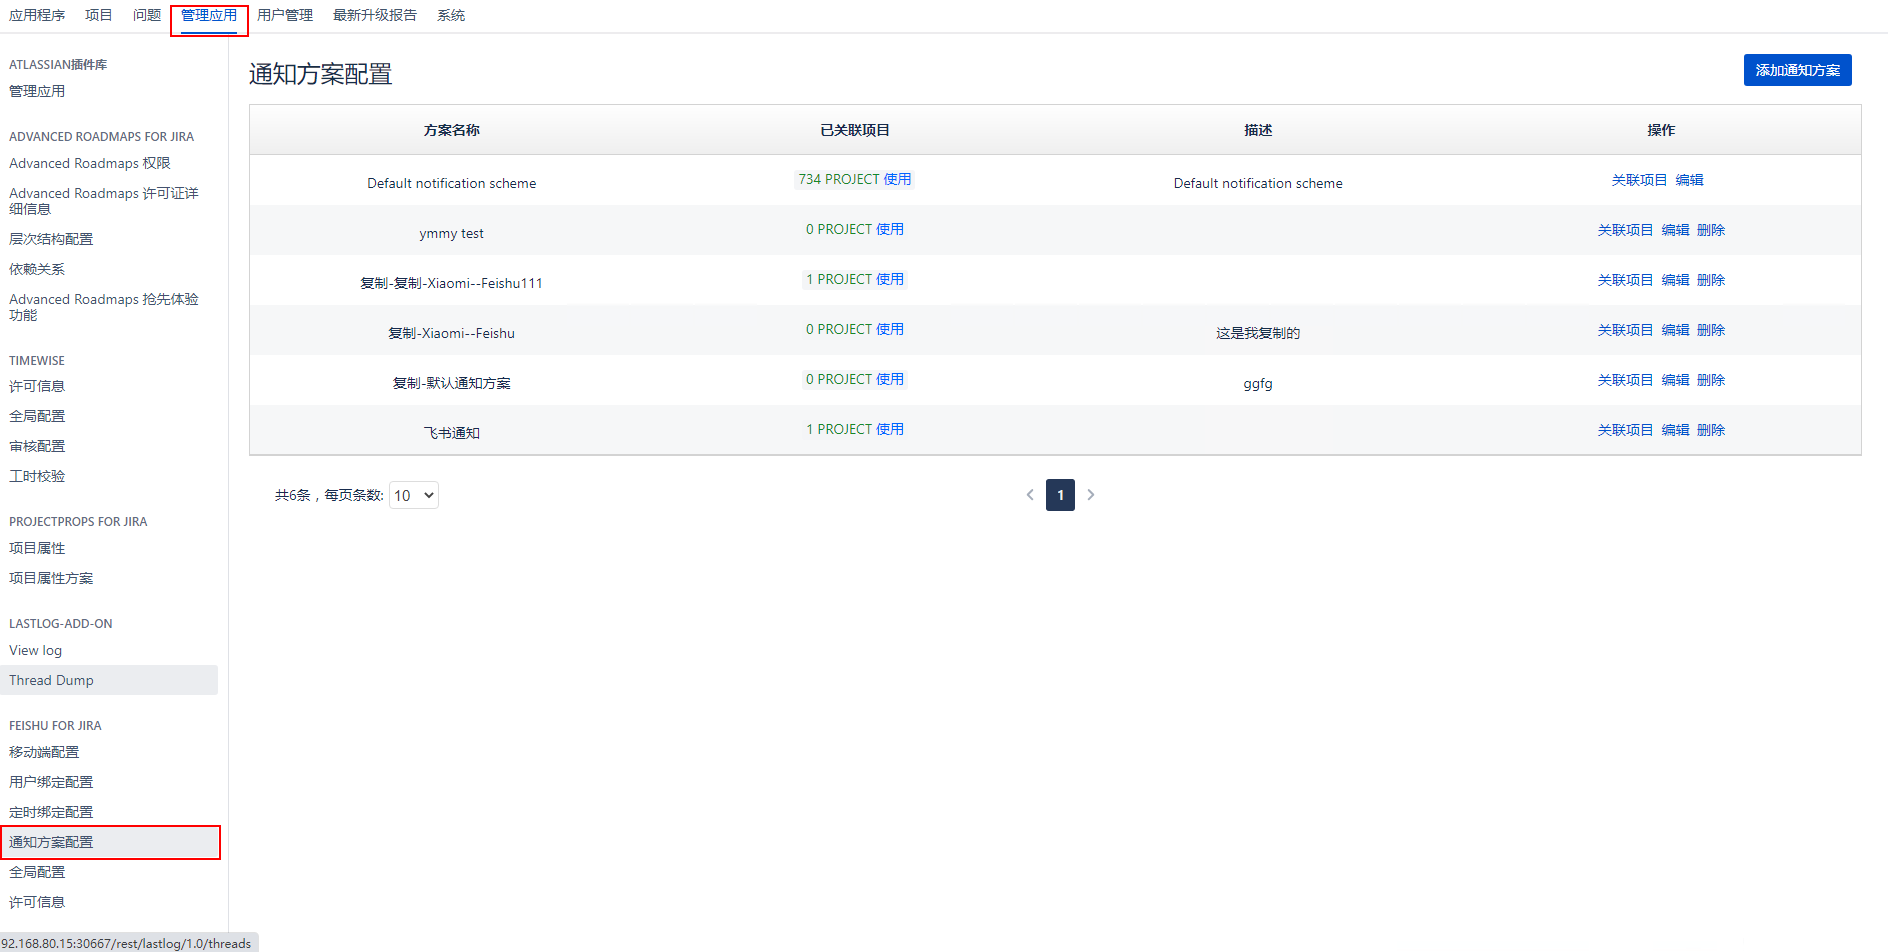This screenshot has width=1888, height=952.
Task: Open the page size dropdown showing 10
Action: click(x=413, y=495)
